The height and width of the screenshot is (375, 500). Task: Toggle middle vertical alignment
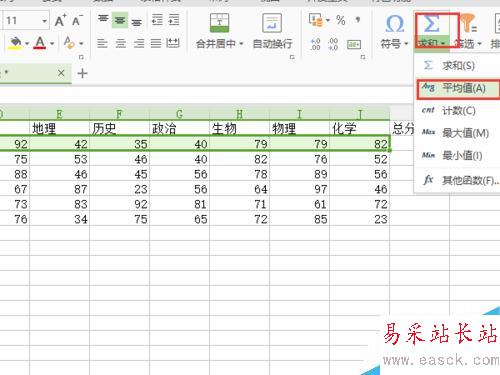tap(120, 20)
